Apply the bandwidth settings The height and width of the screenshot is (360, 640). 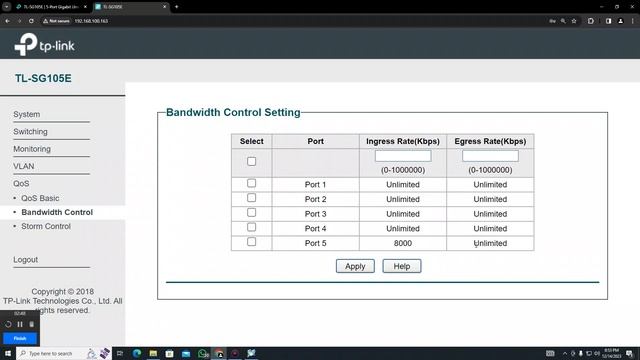[x=355, y=266]
